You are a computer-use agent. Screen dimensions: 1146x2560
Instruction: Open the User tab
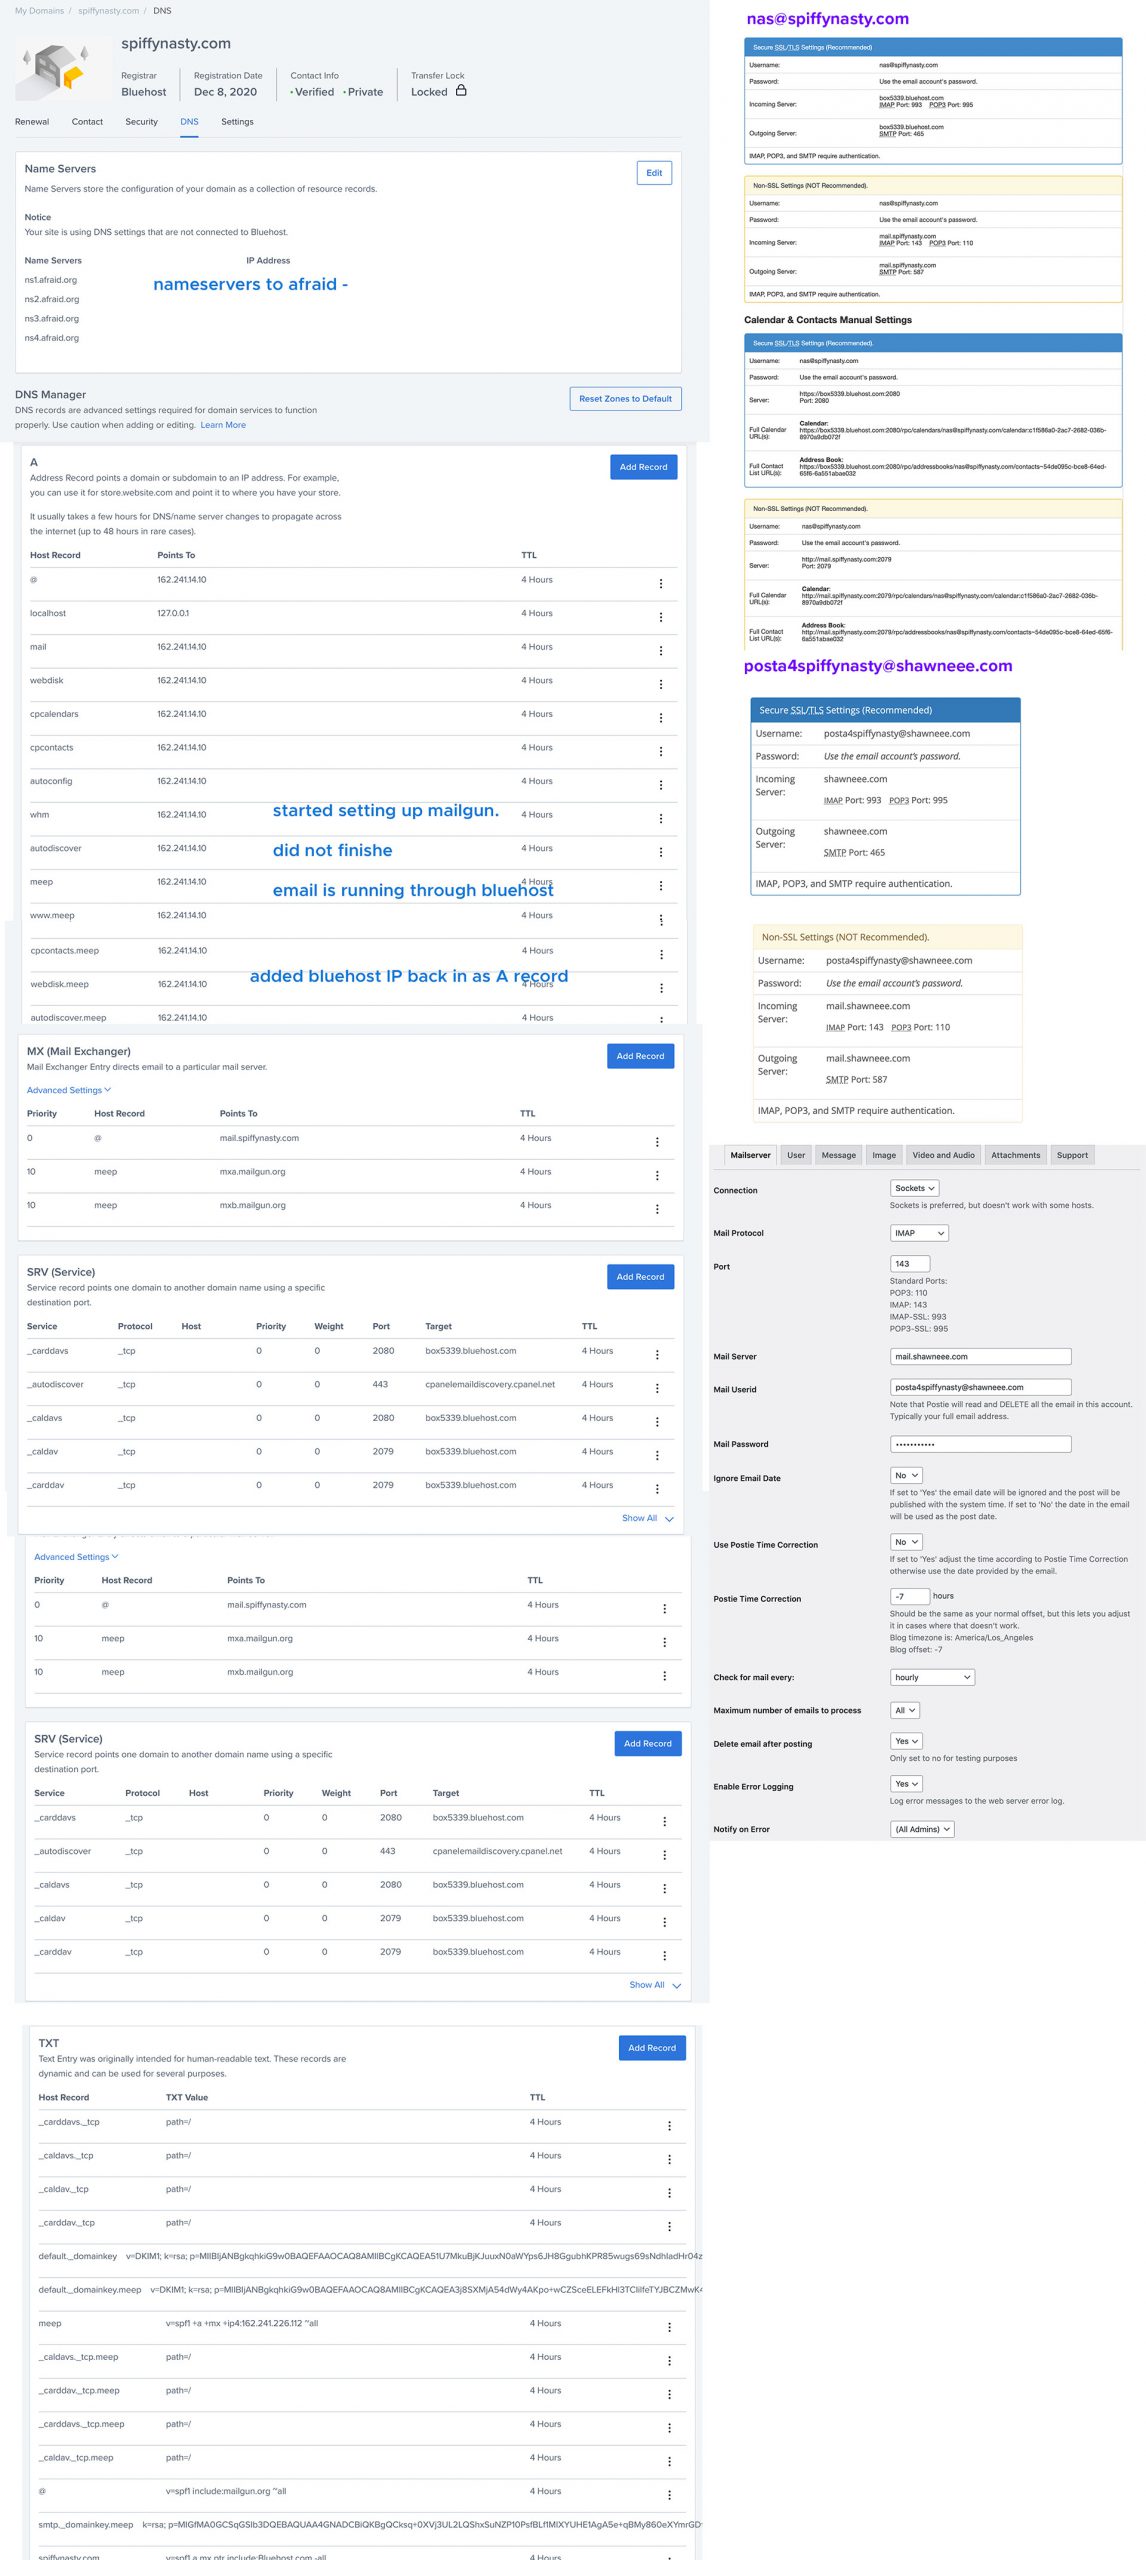(x=796, y=1155)
